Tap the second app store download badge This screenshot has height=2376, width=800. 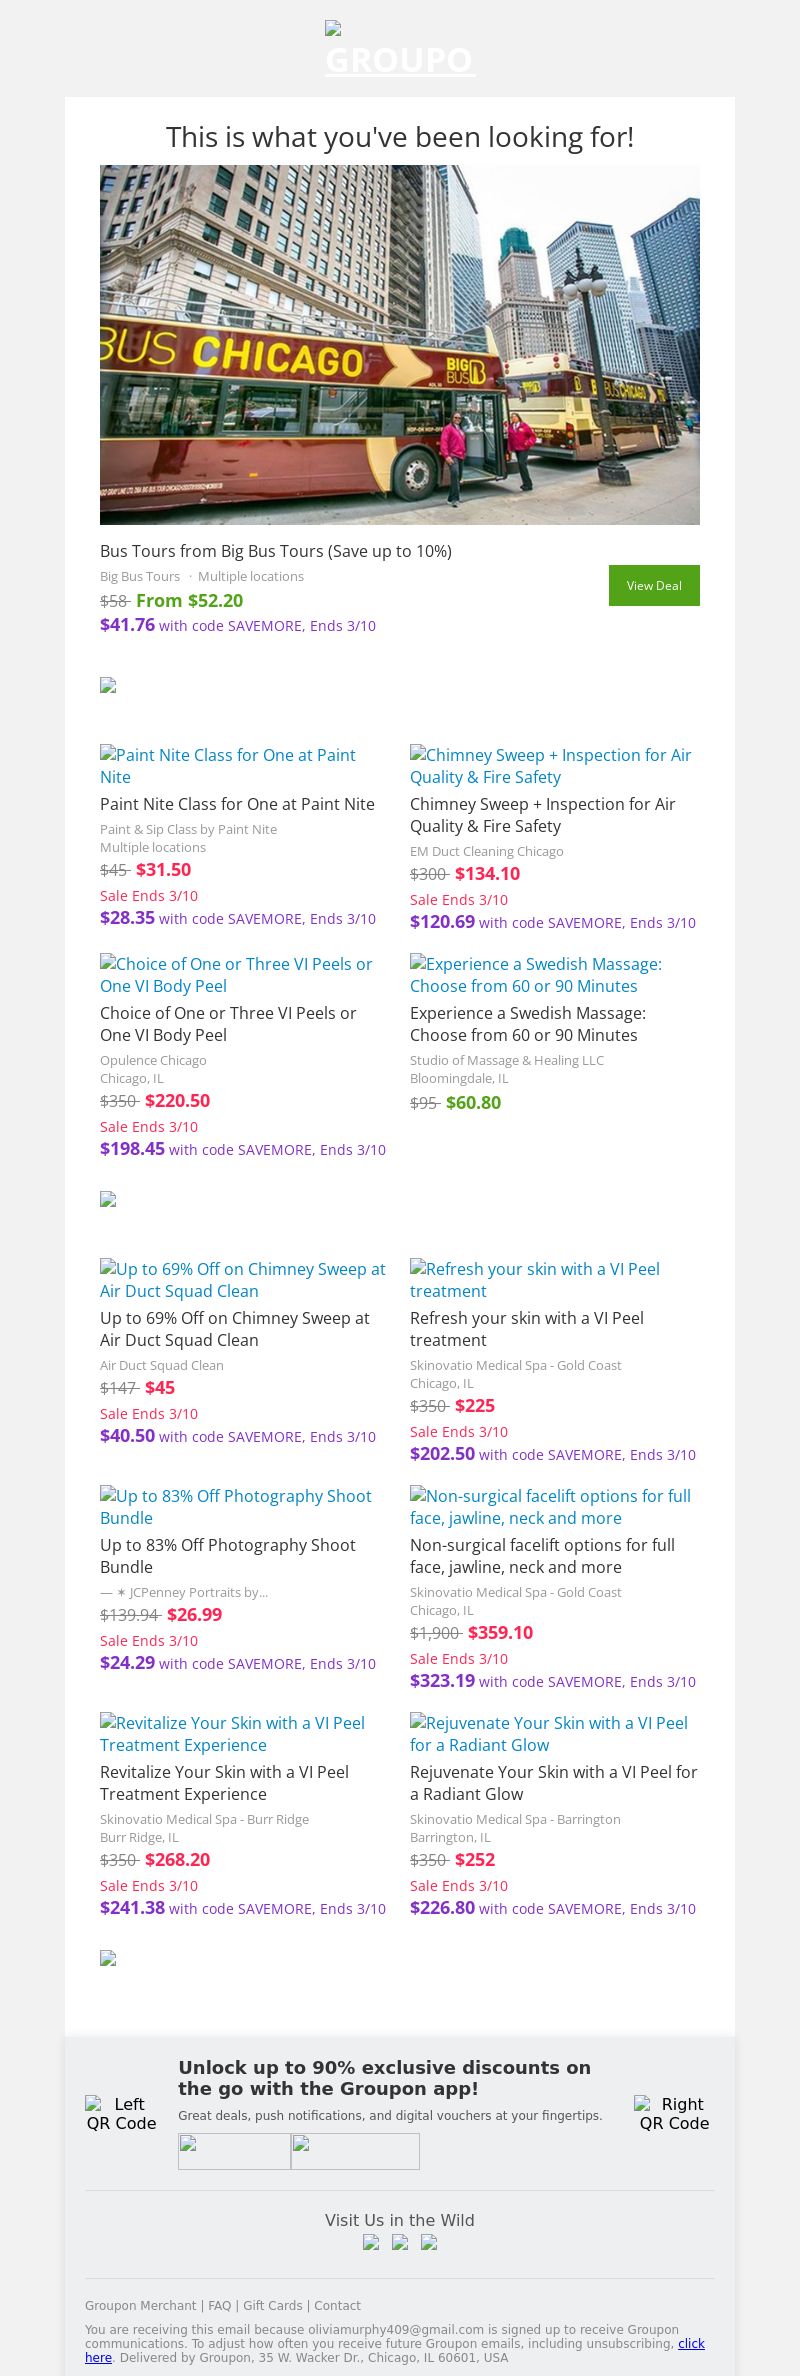point(355,2151)
